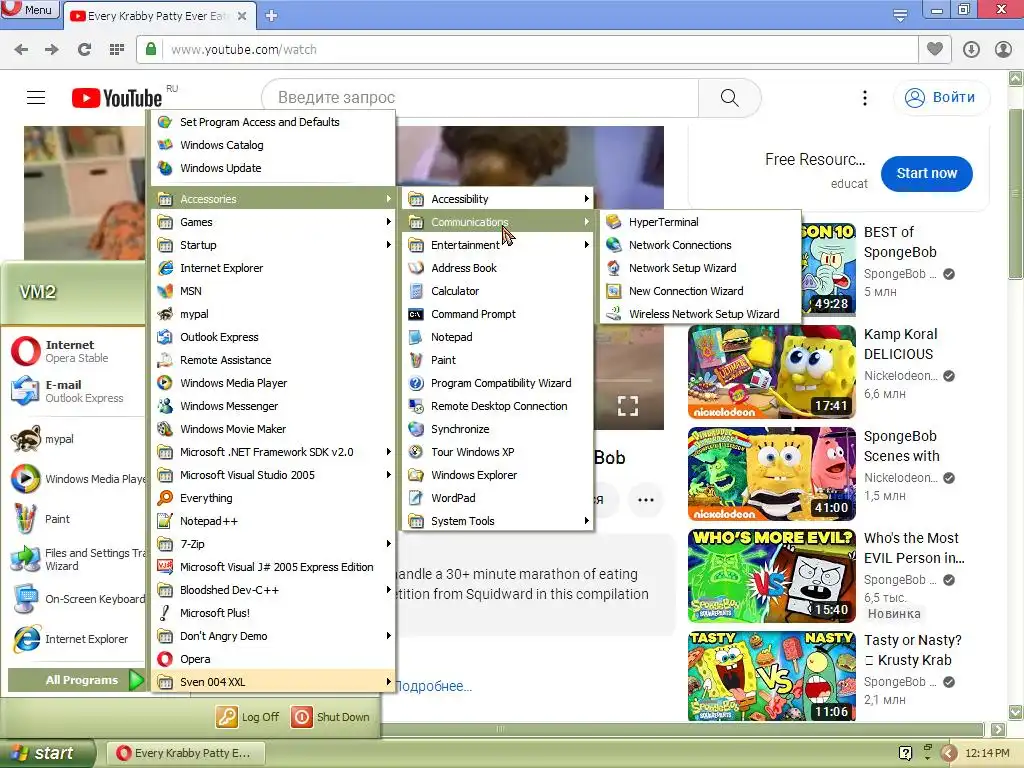Open YouTube hamburger guide menu
The height and width of the screenshot is (768, 1024).
click(x=36, y=97)
